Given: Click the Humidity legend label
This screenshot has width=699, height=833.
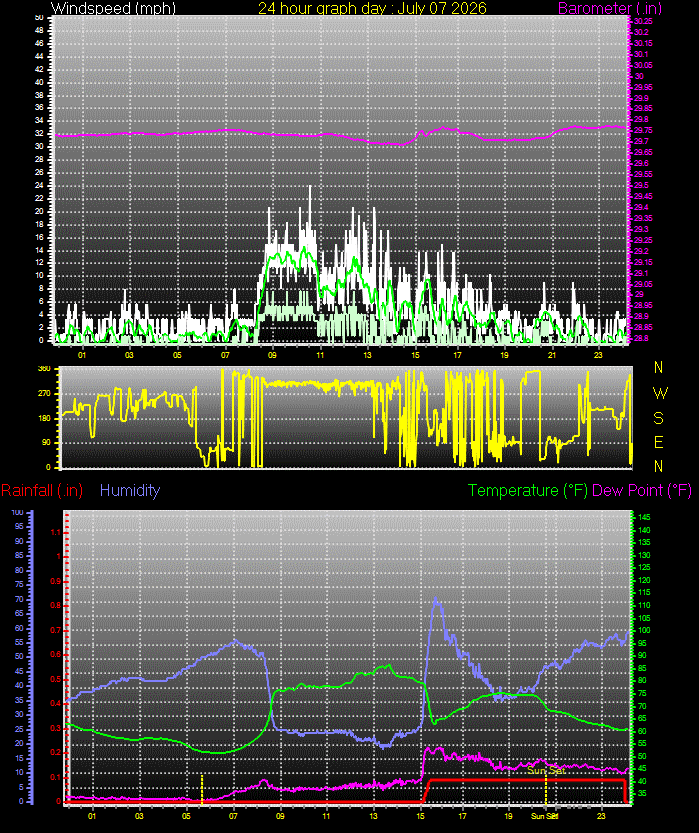Looking at the screenshot, I should click(x=130, y=490).
